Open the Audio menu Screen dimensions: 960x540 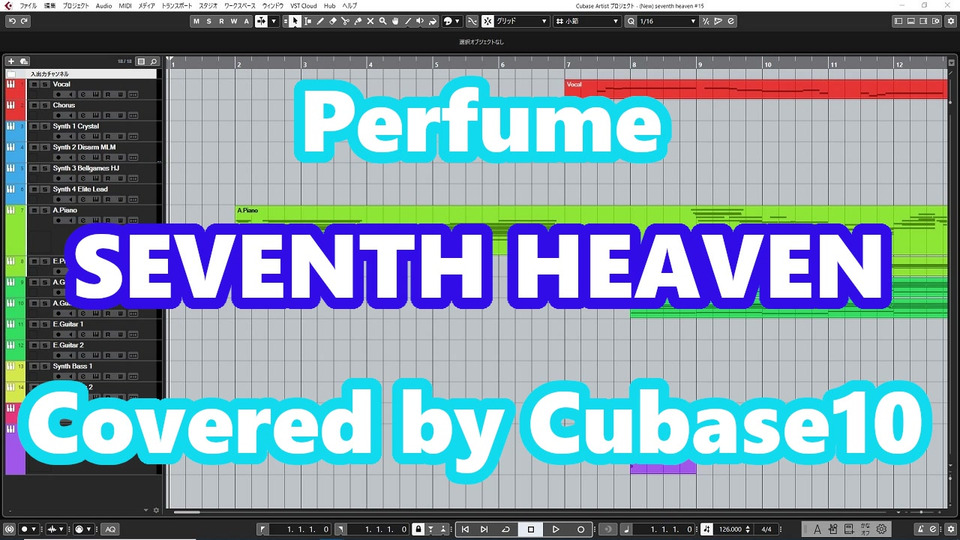click(x=103, y=6)
